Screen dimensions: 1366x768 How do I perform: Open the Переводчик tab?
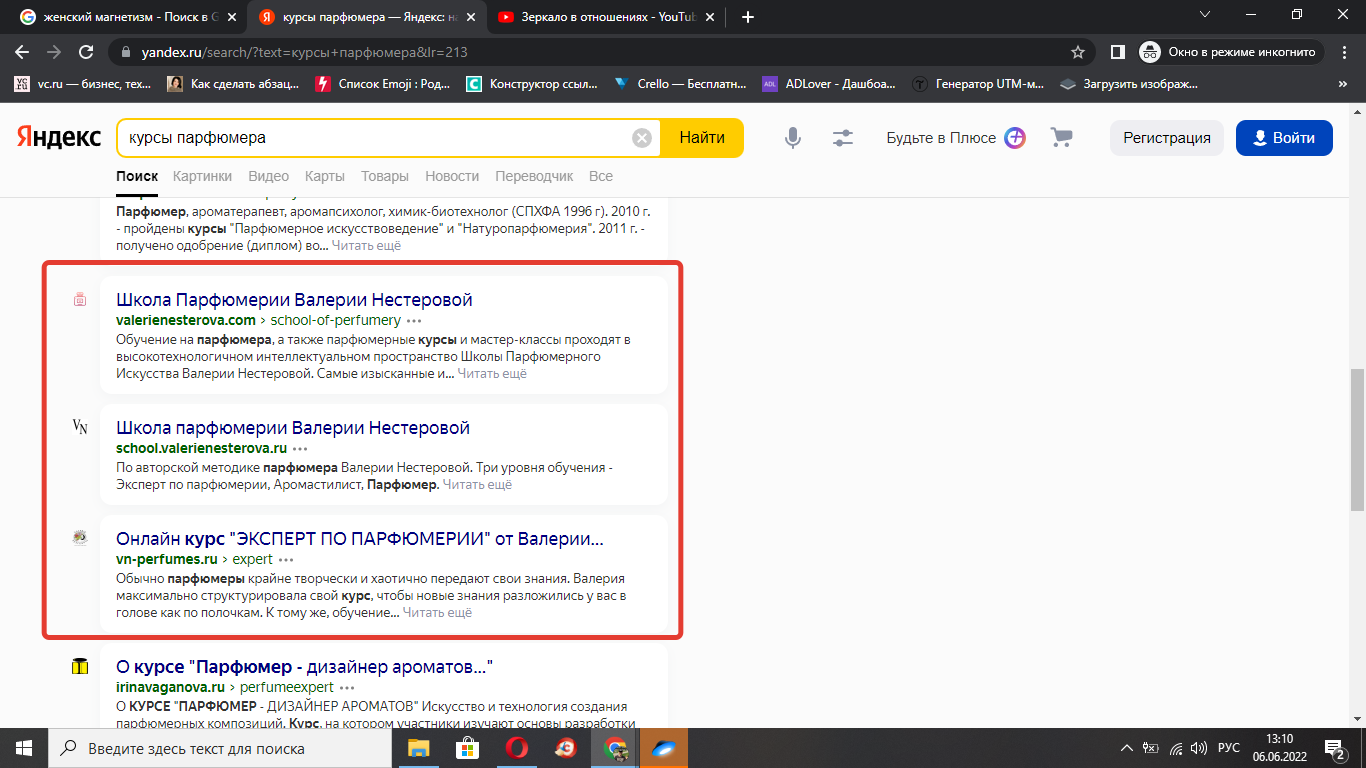[x=535, y=176]
